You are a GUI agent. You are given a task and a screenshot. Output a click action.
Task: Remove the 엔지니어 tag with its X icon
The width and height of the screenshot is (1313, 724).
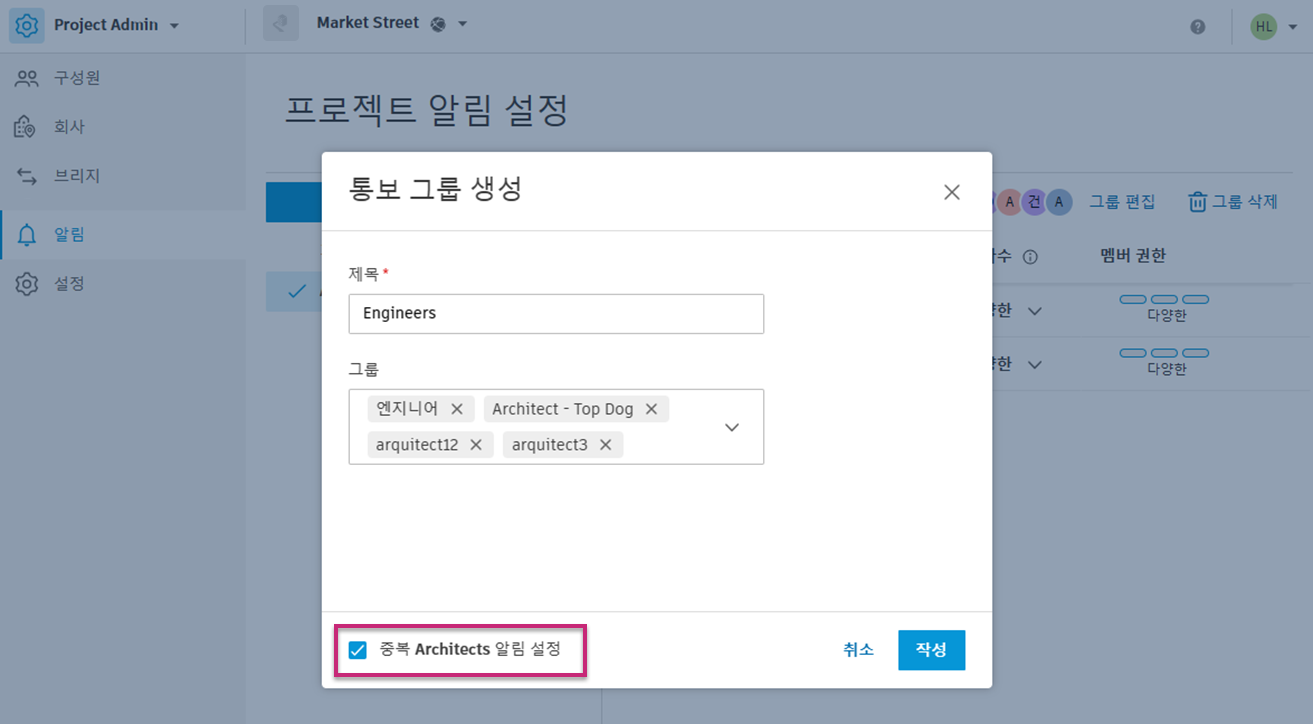[457, 408]
